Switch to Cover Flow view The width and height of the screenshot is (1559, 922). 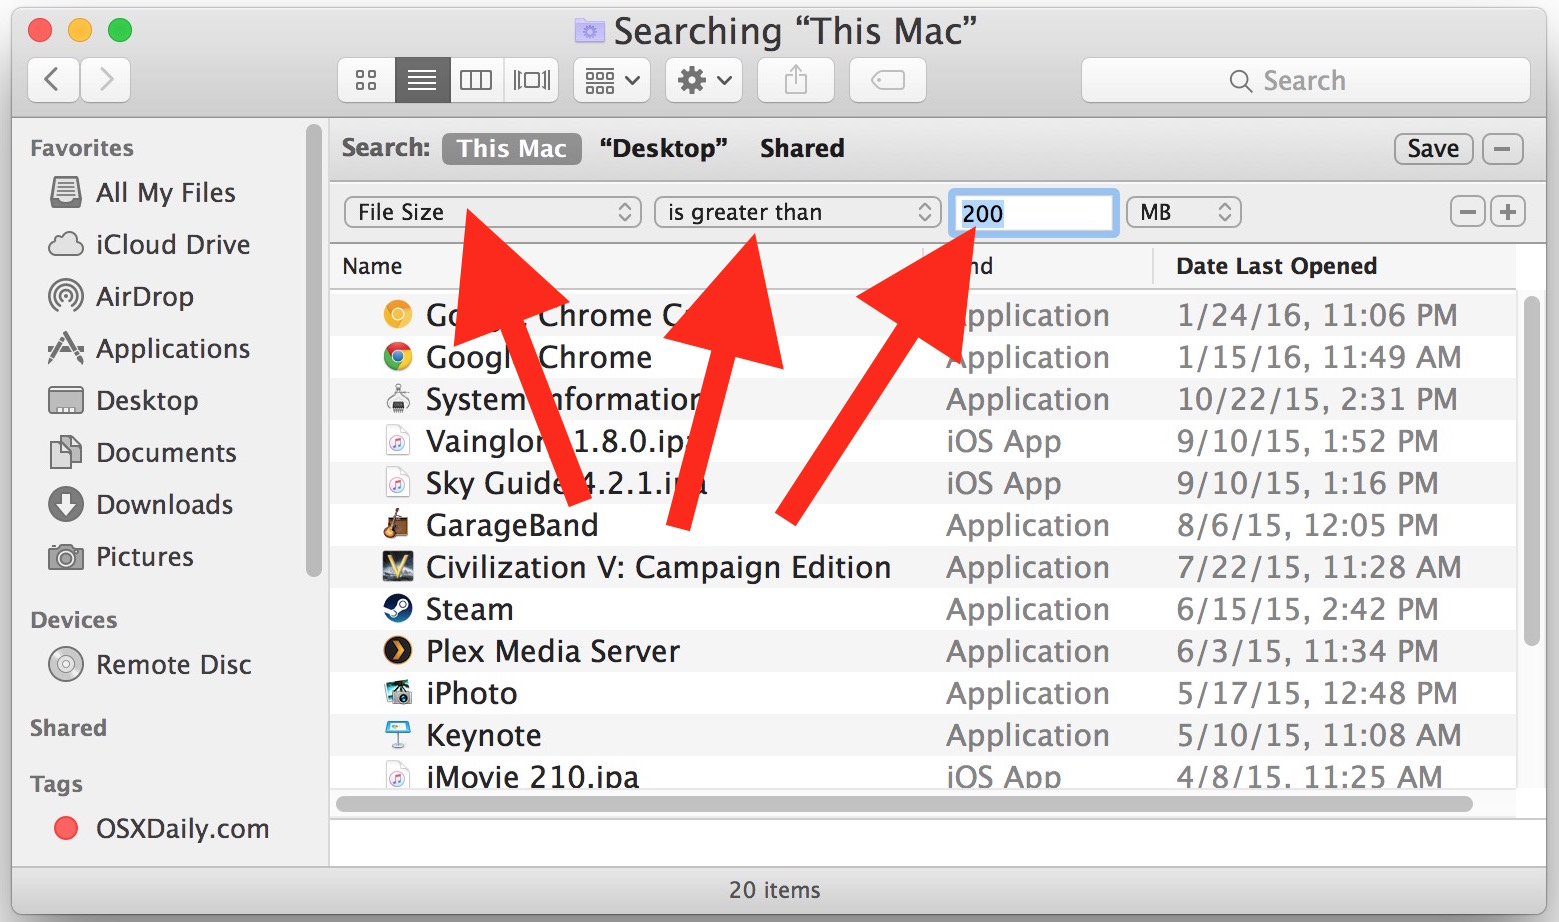(x=530, y=80)
